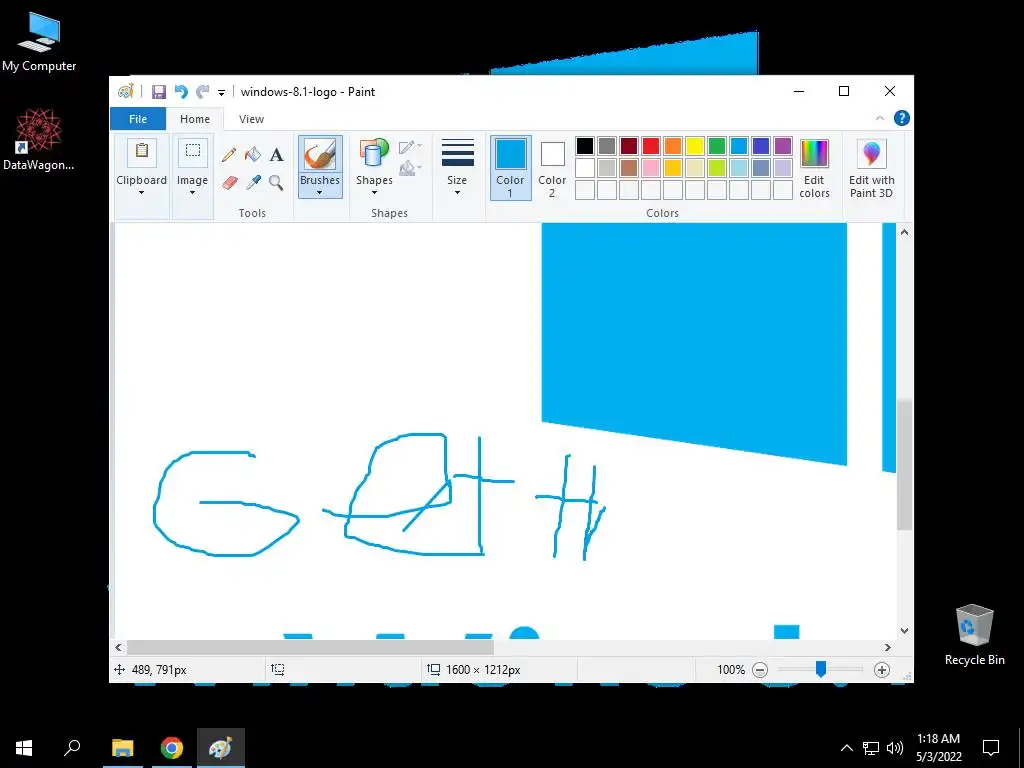Click the taskbar search magnifier
The height and width of the screenshot is (768, 1024).
click(x=72, y=748)
